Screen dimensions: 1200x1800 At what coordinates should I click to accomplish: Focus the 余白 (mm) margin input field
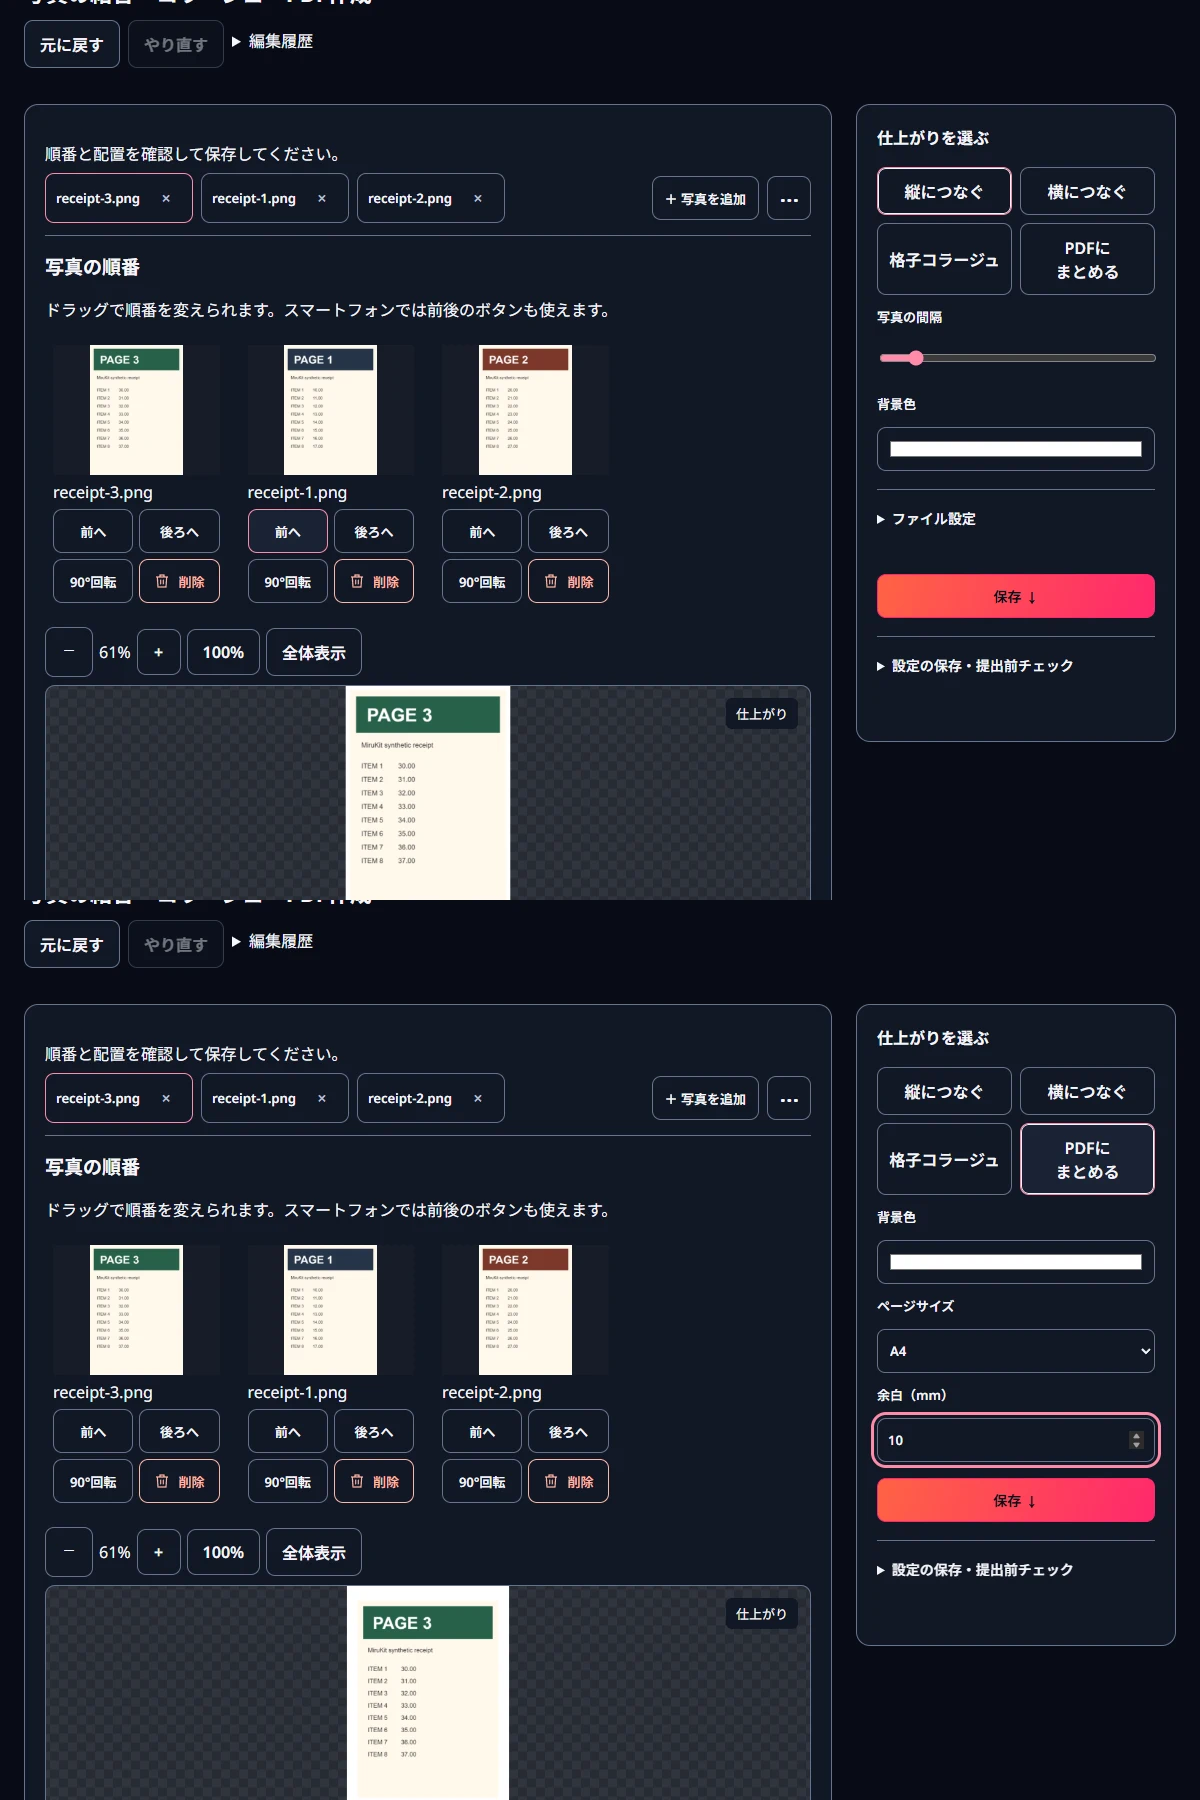(1003, 1440)
